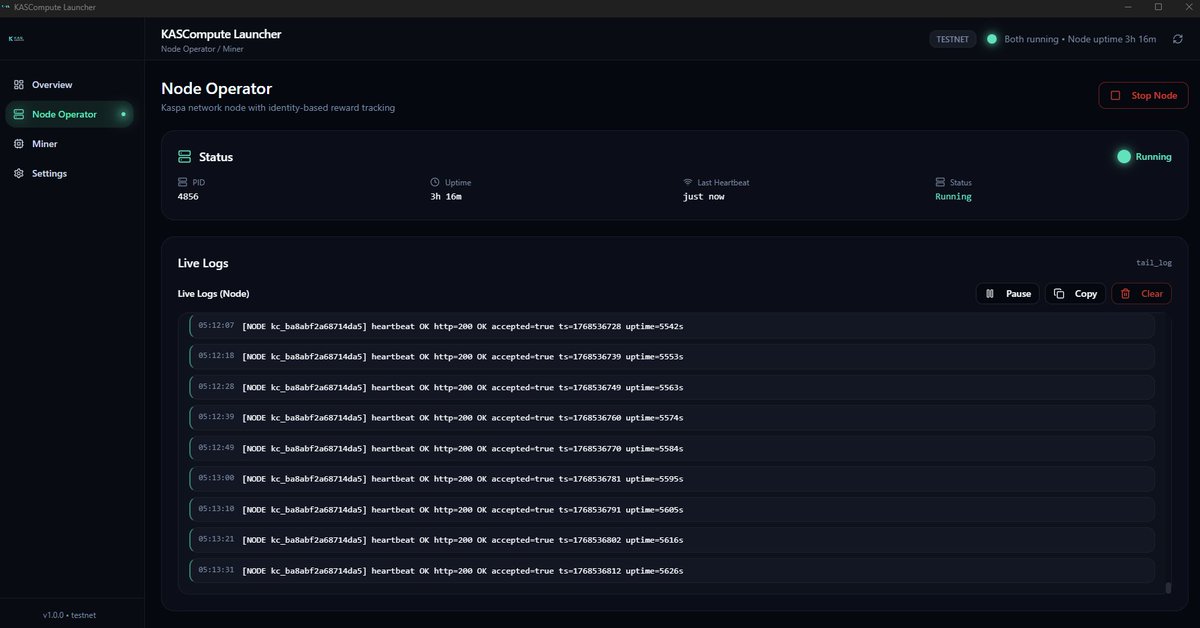Image resolution: width=1200 pixels, height=628 pixels.
Task: Stop the node with Stop Node button
Action: coord(1144,95)
